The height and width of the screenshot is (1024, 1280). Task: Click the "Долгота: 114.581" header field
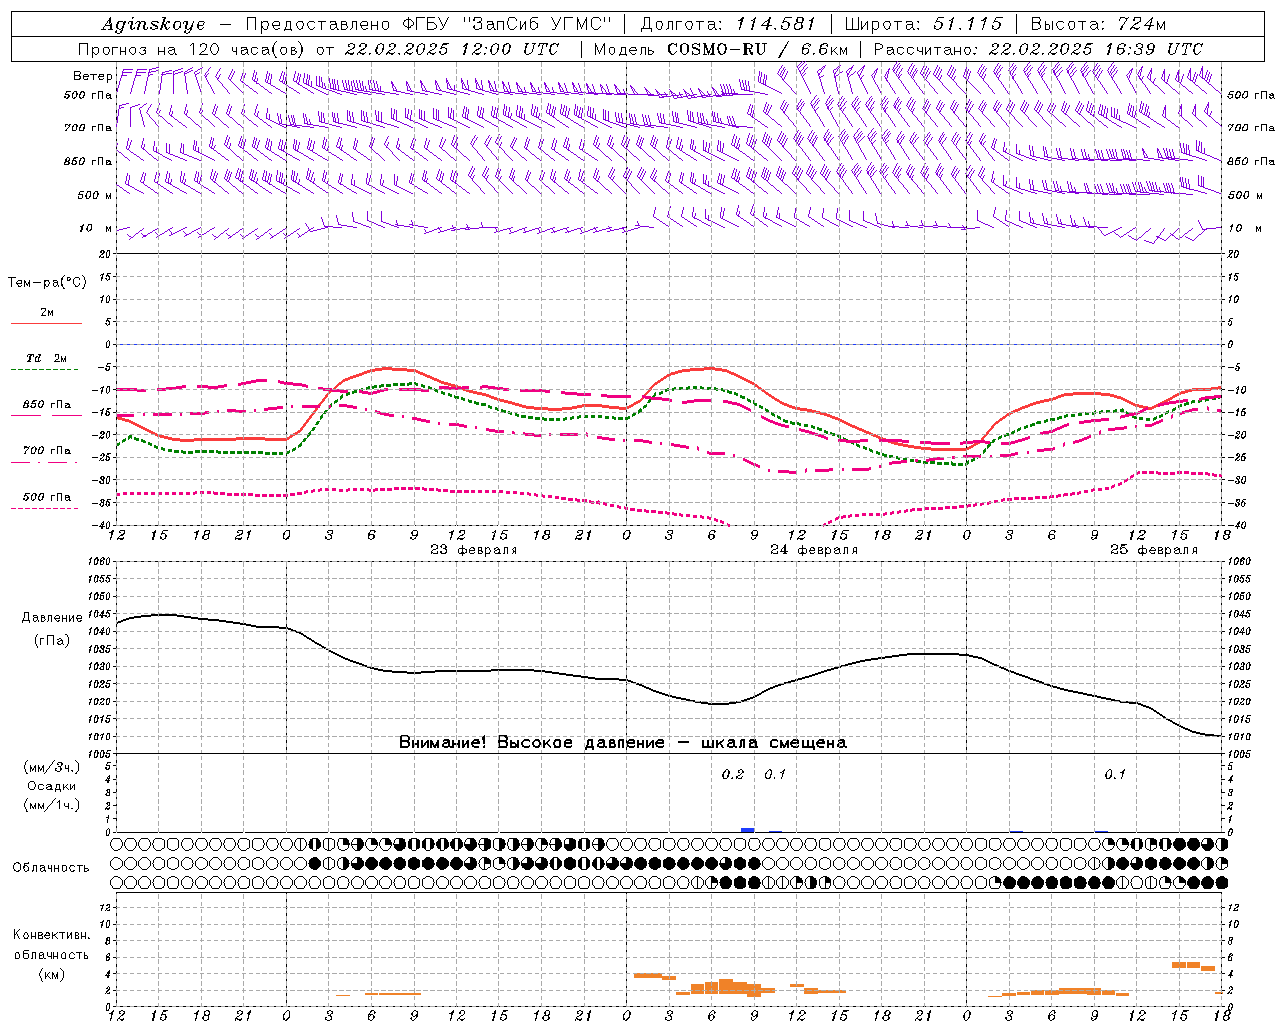[728, 24]
